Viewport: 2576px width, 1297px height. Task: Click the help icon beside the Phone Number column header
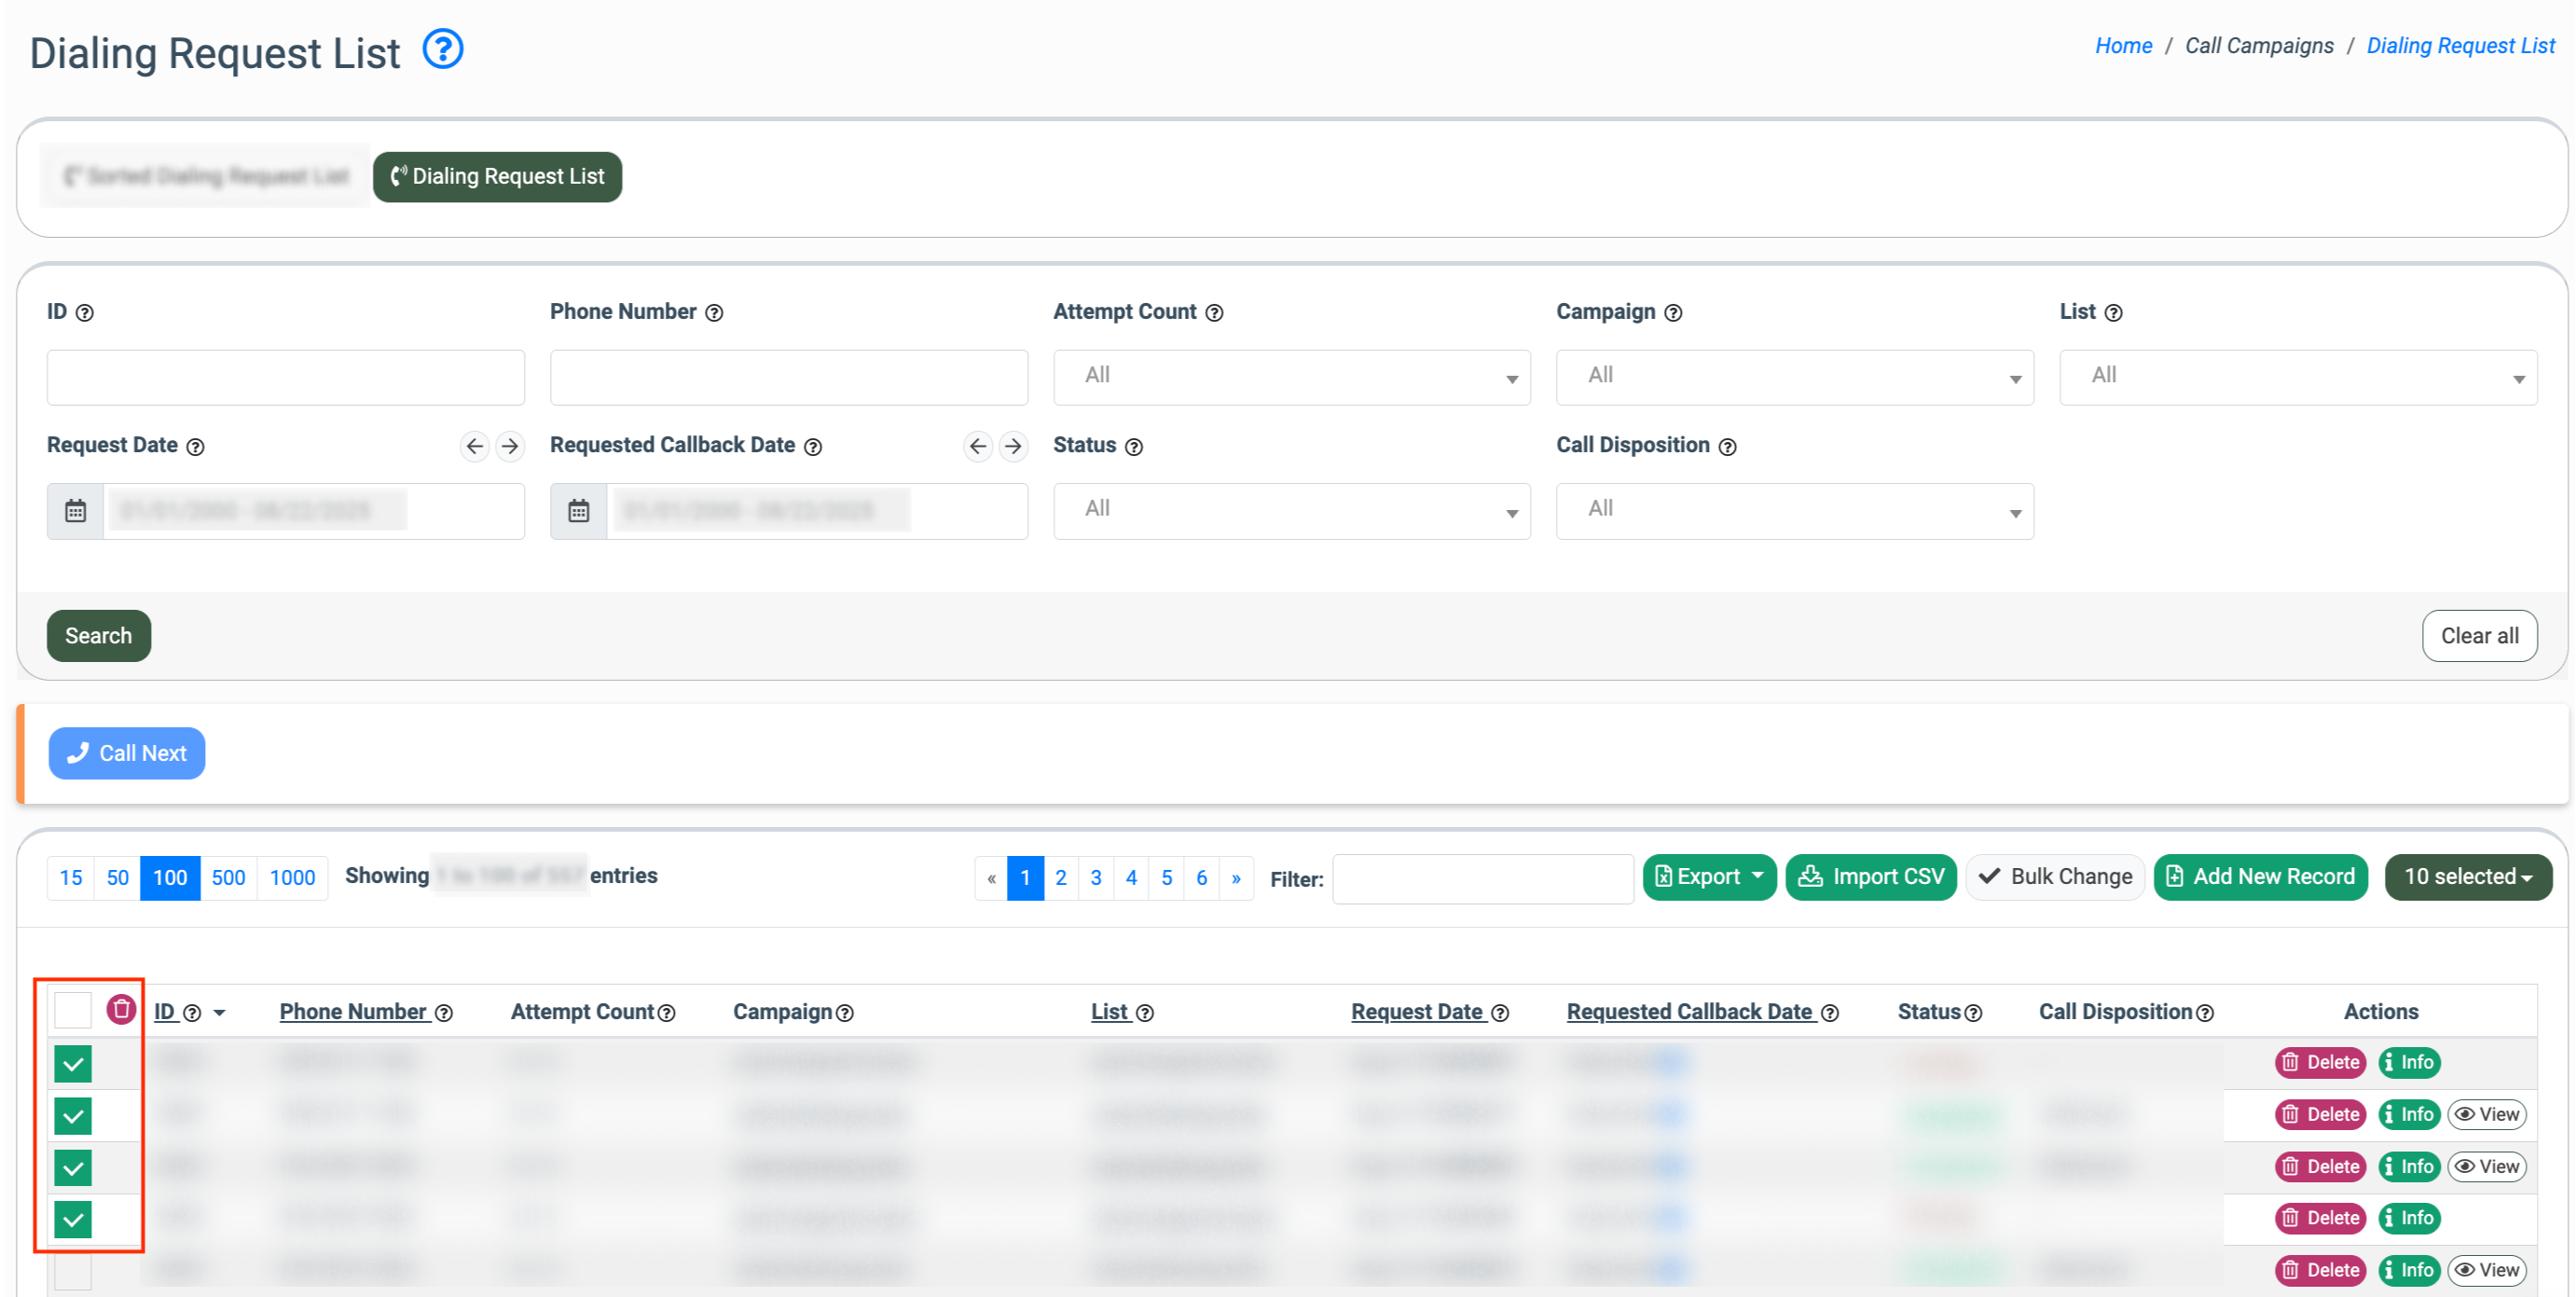point(444,1013)
